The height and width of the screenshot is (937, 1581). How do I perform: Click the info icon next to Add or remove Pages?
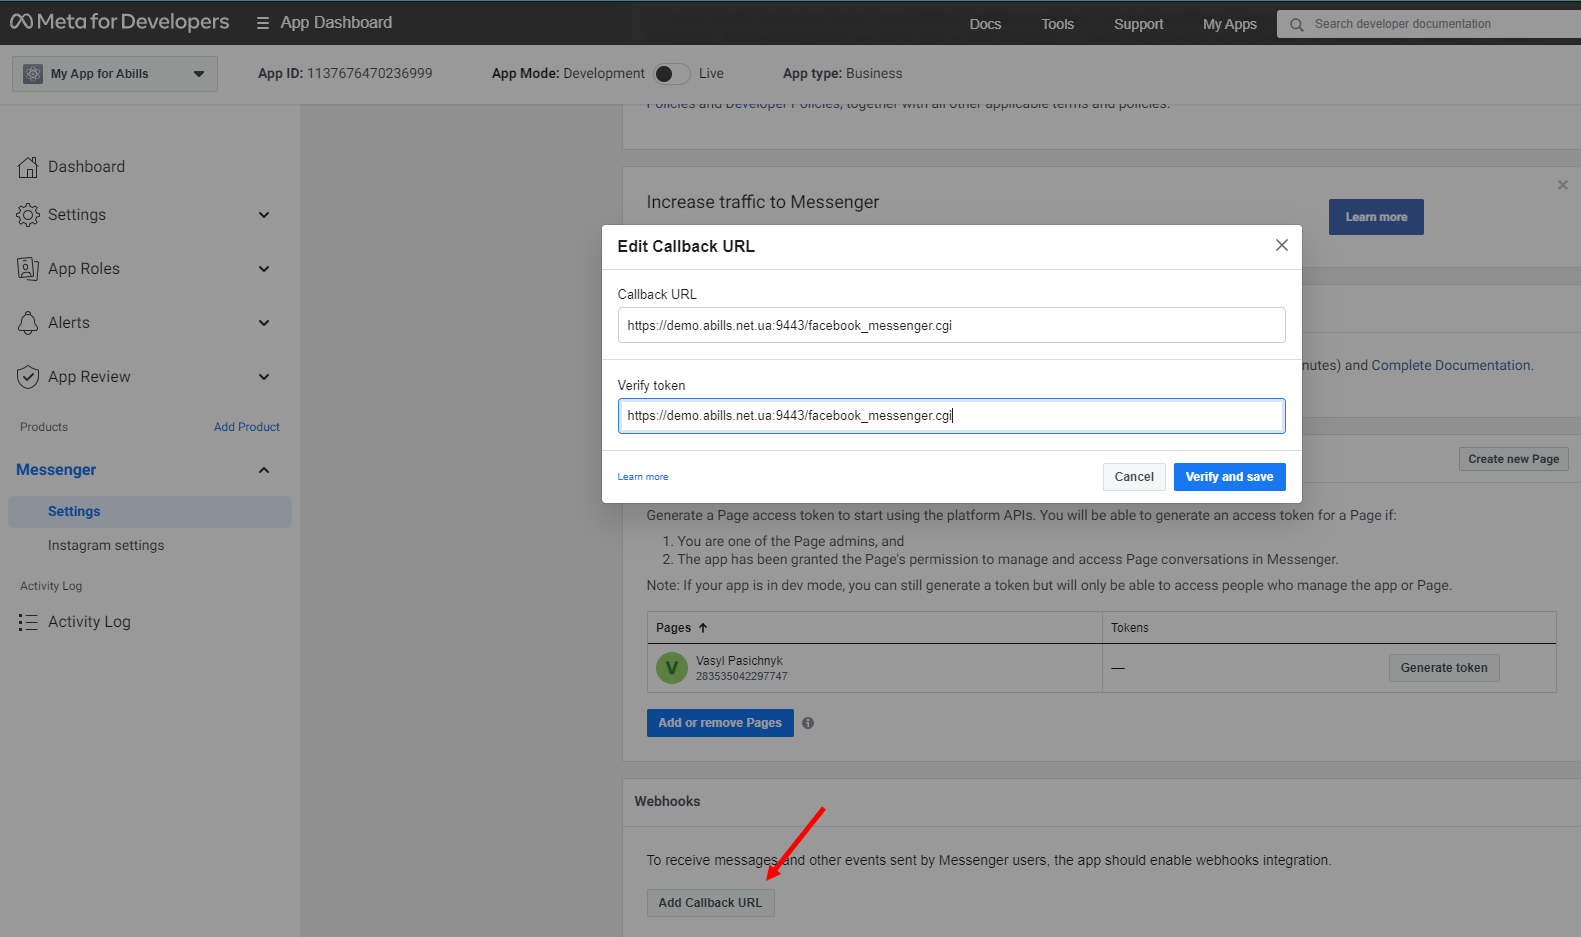pos(808,723)
